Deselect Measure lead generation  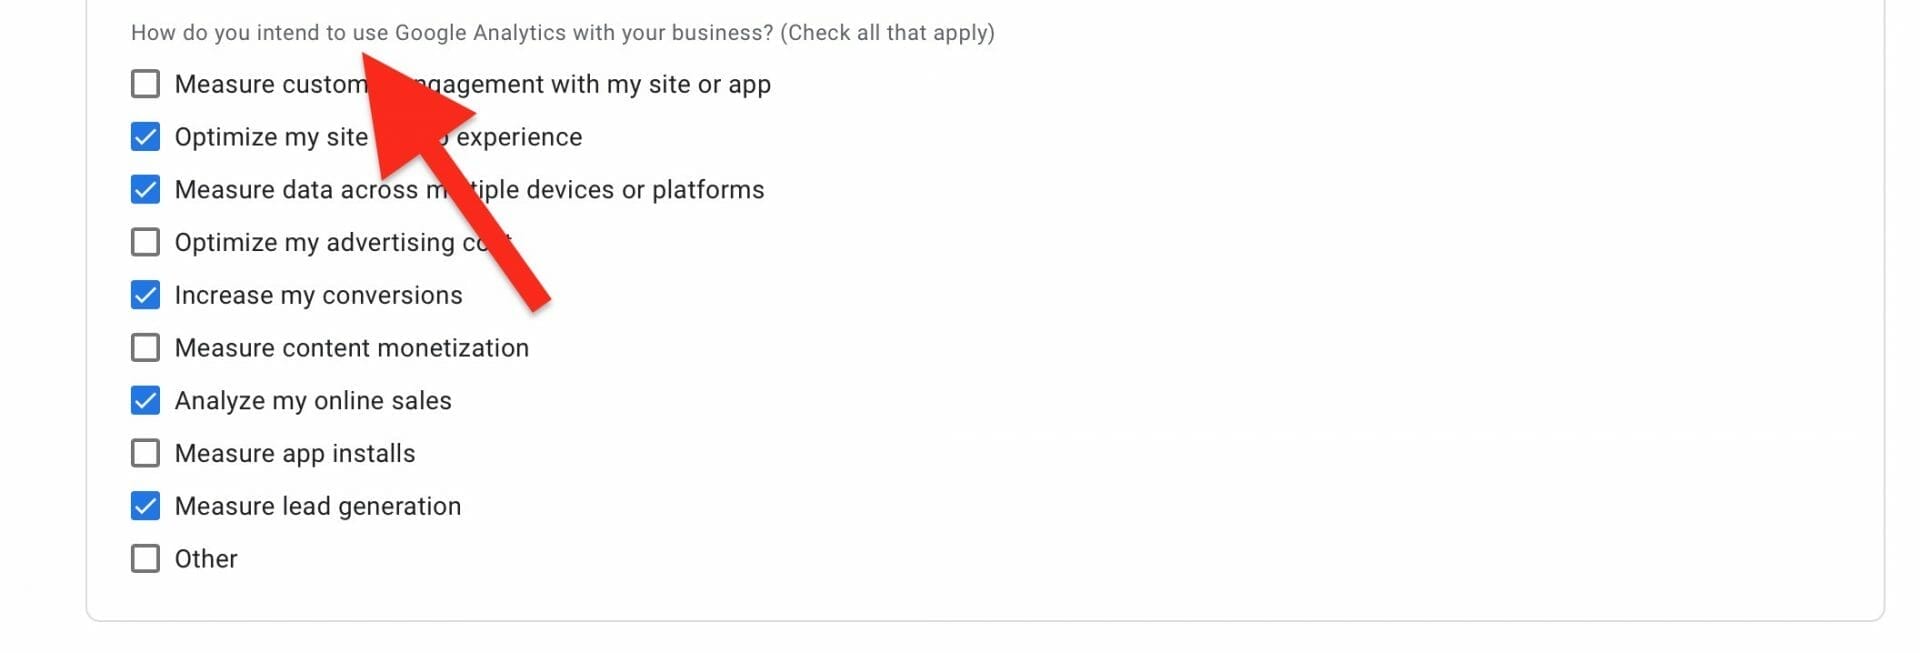(145, 505)
